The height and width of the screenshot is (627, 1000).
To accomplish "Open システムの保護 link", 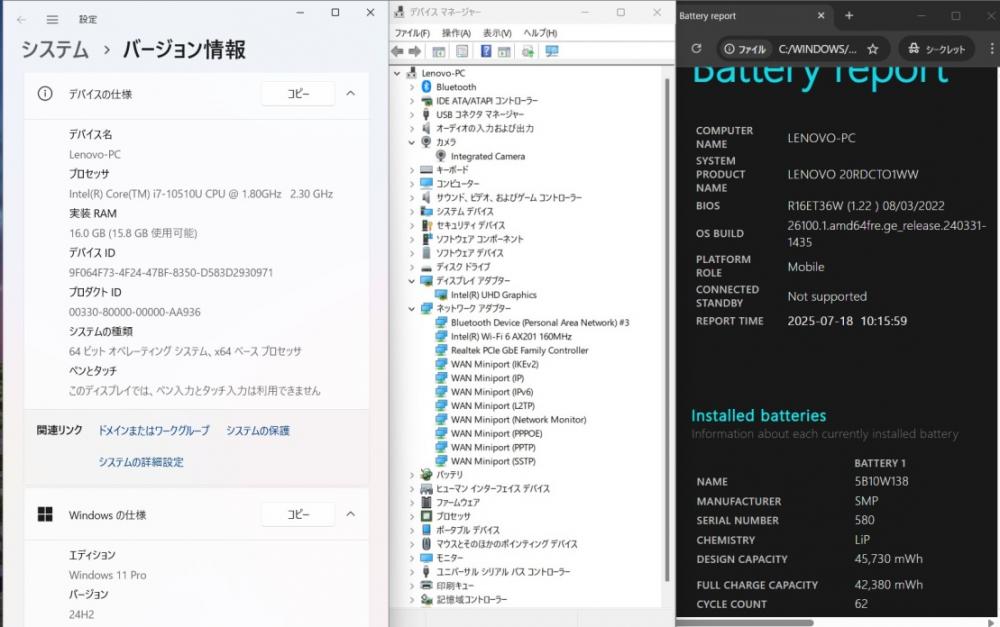I will pos(258,431).
